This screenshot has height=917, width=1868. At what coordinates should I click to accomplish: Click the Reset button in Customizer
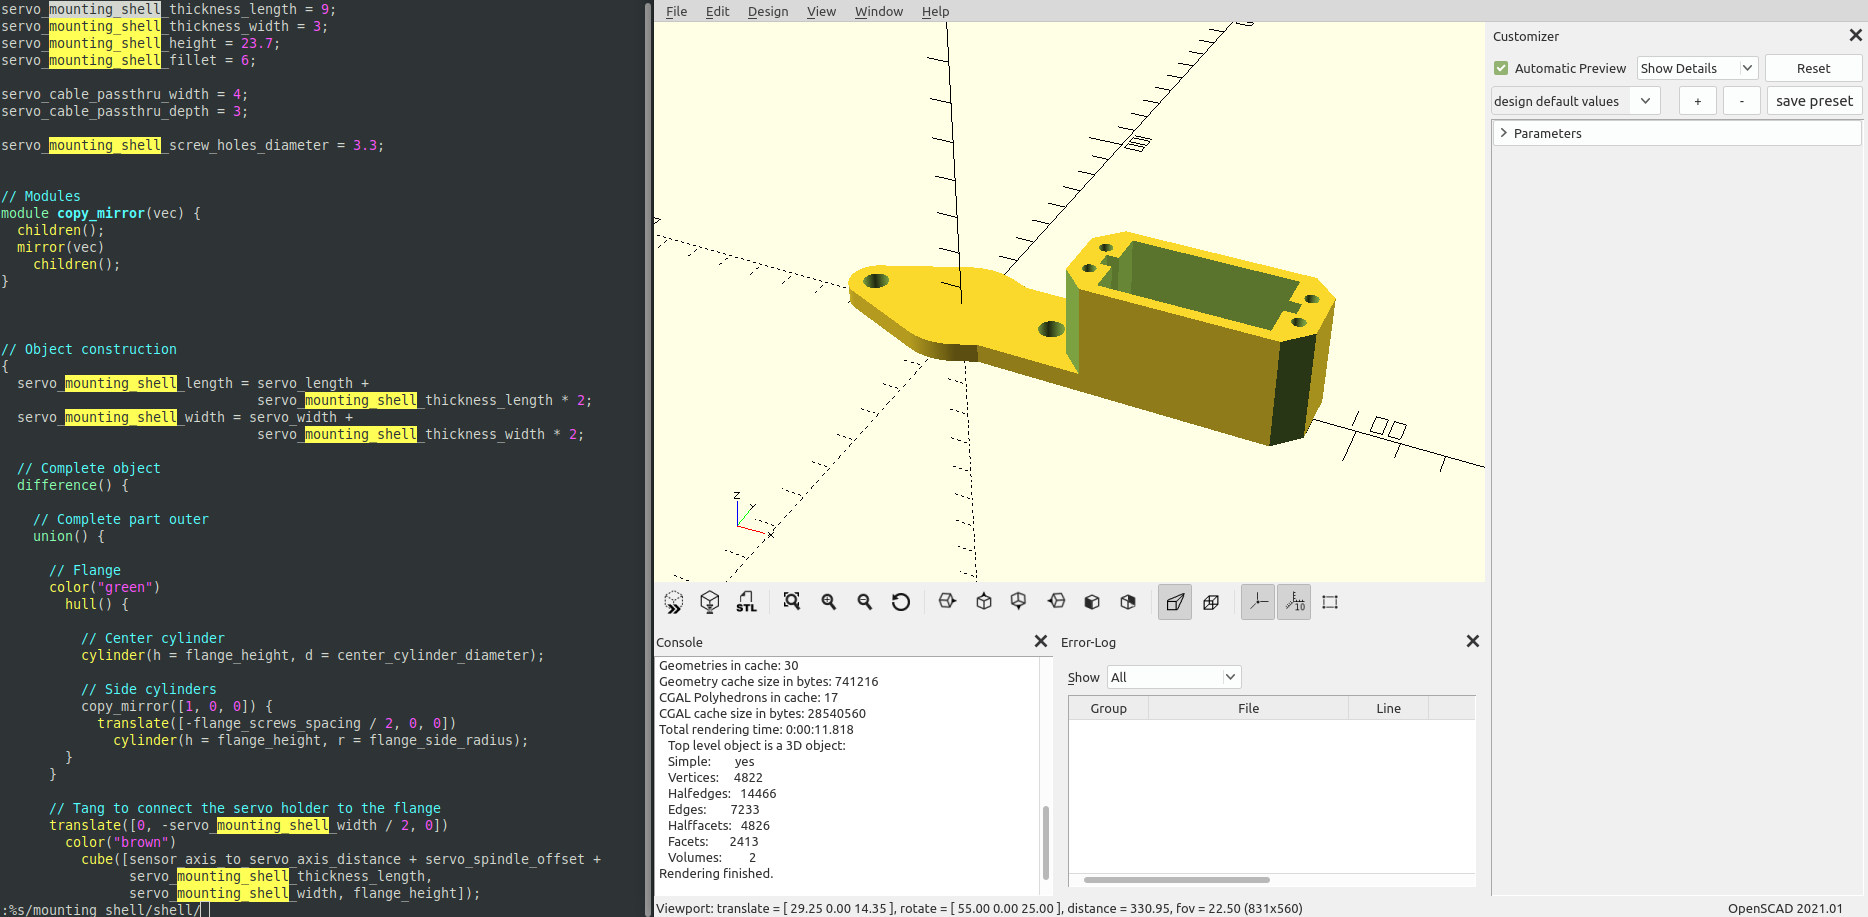click(x=1813, y=68)
